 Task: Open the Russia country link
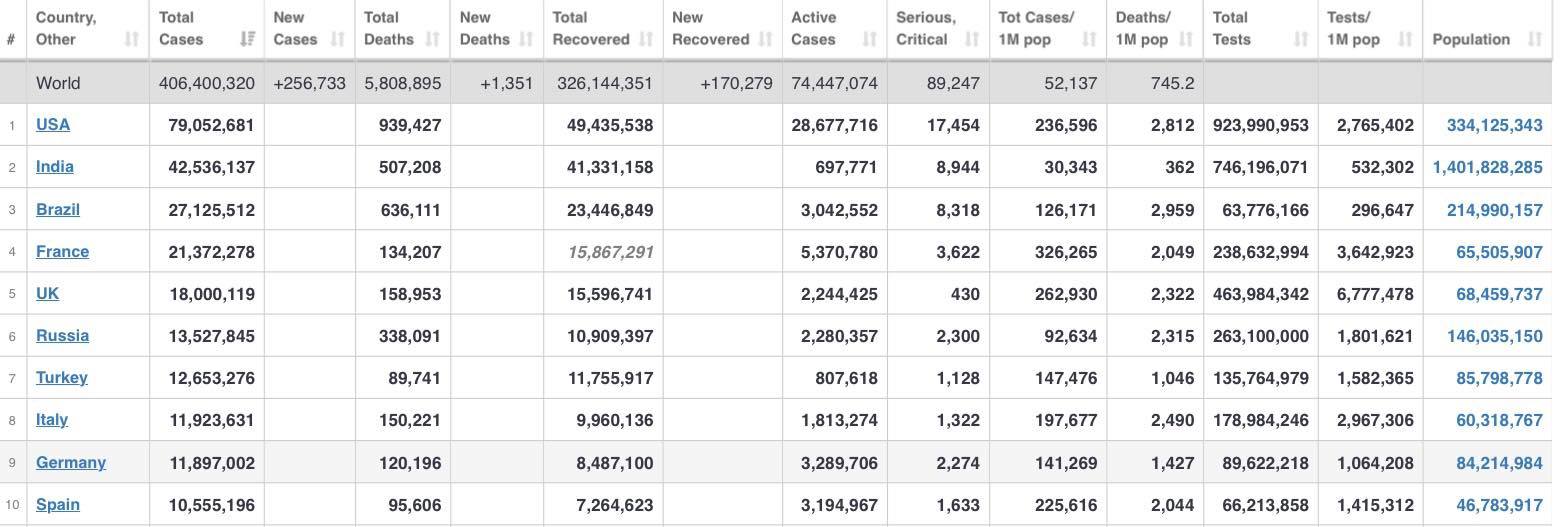click(62, 335)
